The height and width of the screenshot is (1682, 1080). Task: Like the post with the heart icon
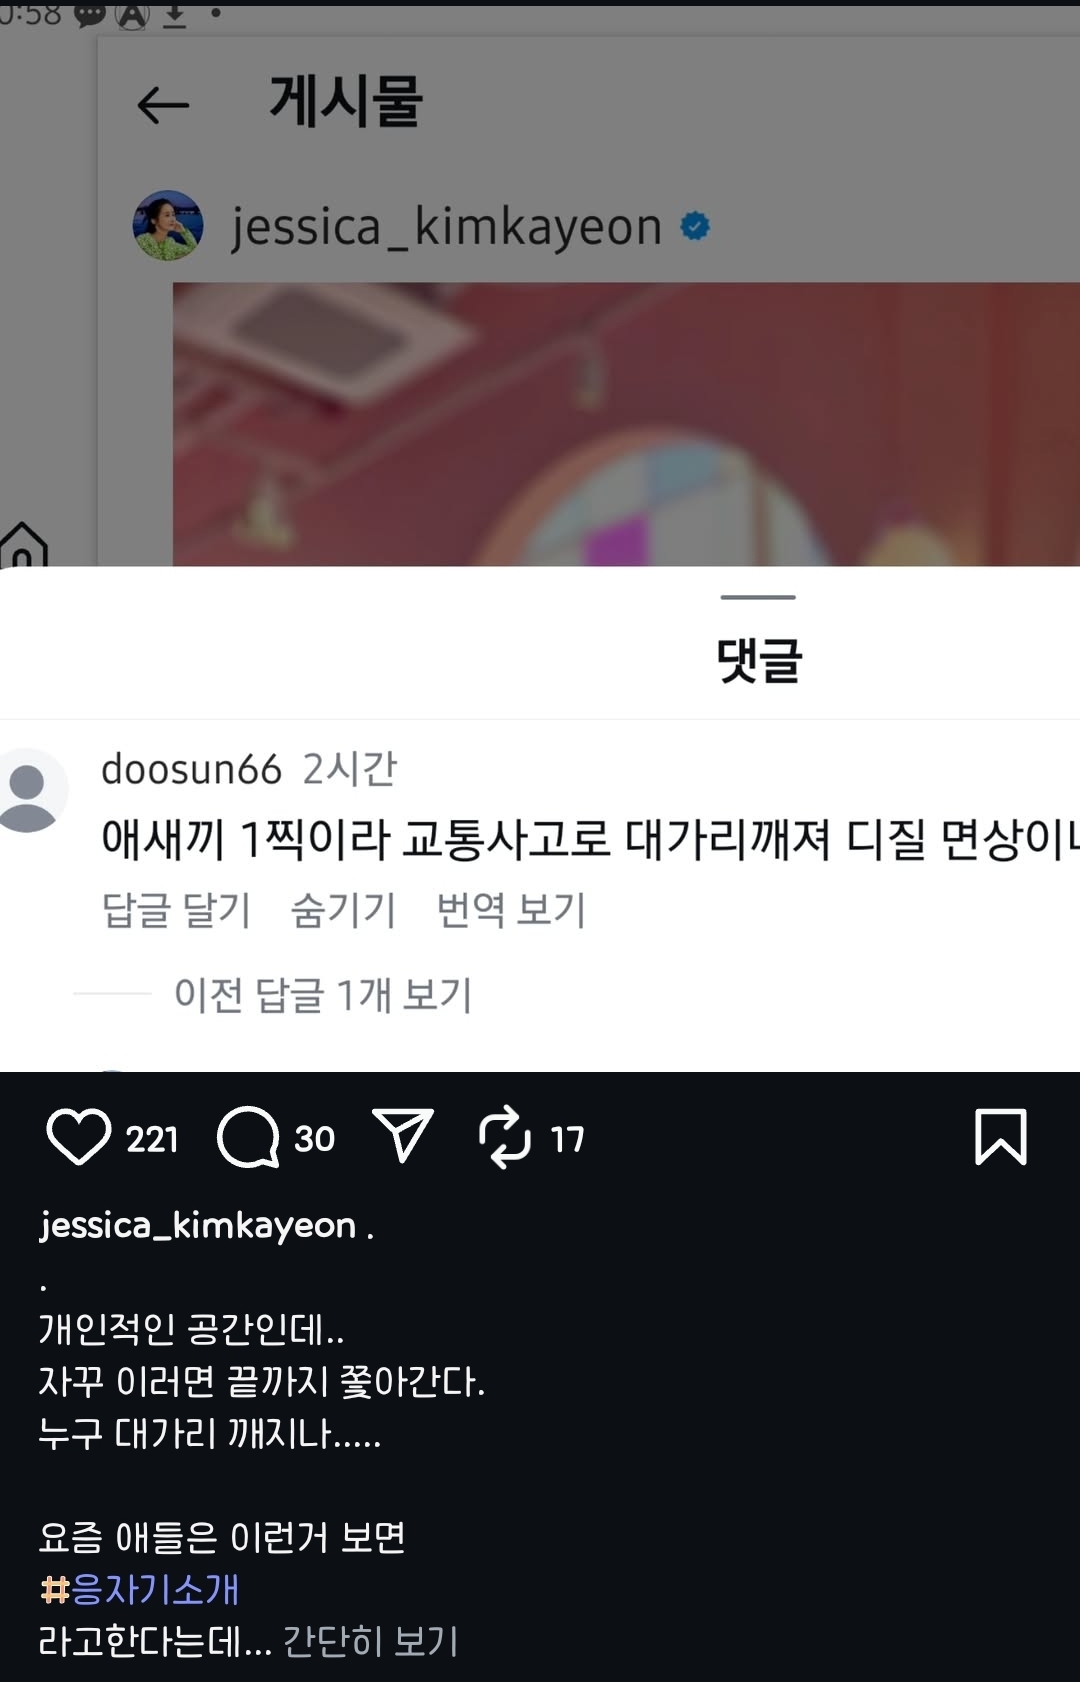(x=79, y=1137)
